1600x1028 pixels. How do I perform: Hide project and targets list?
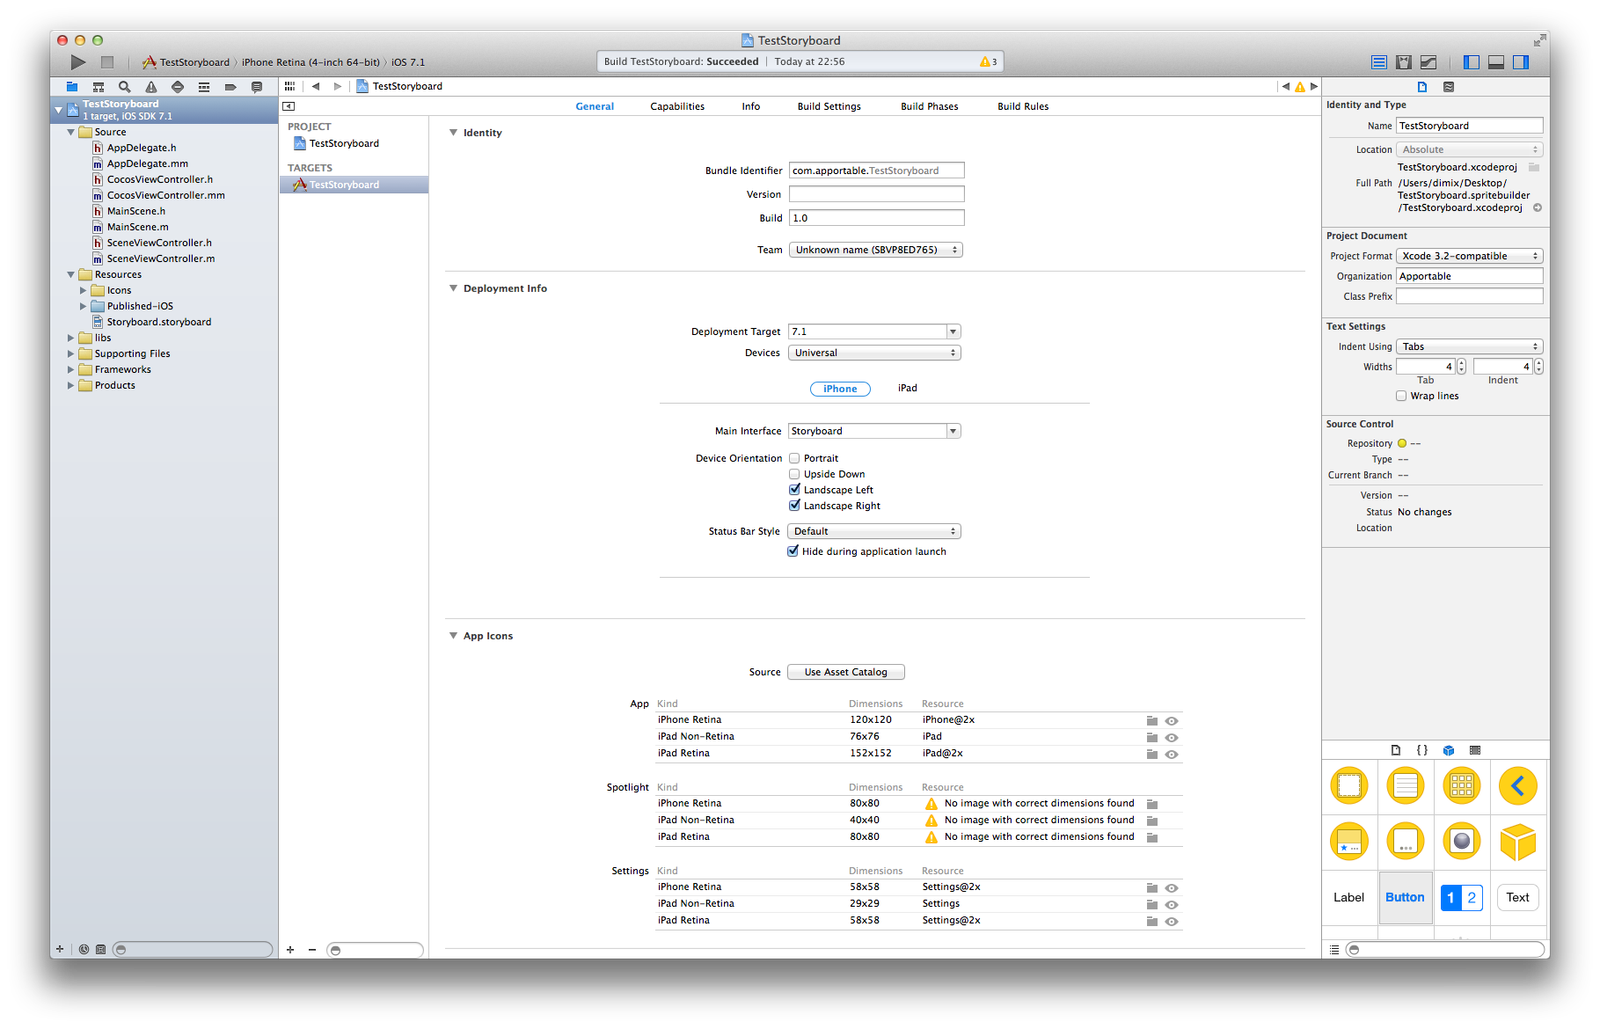click(x=289, y=106)
